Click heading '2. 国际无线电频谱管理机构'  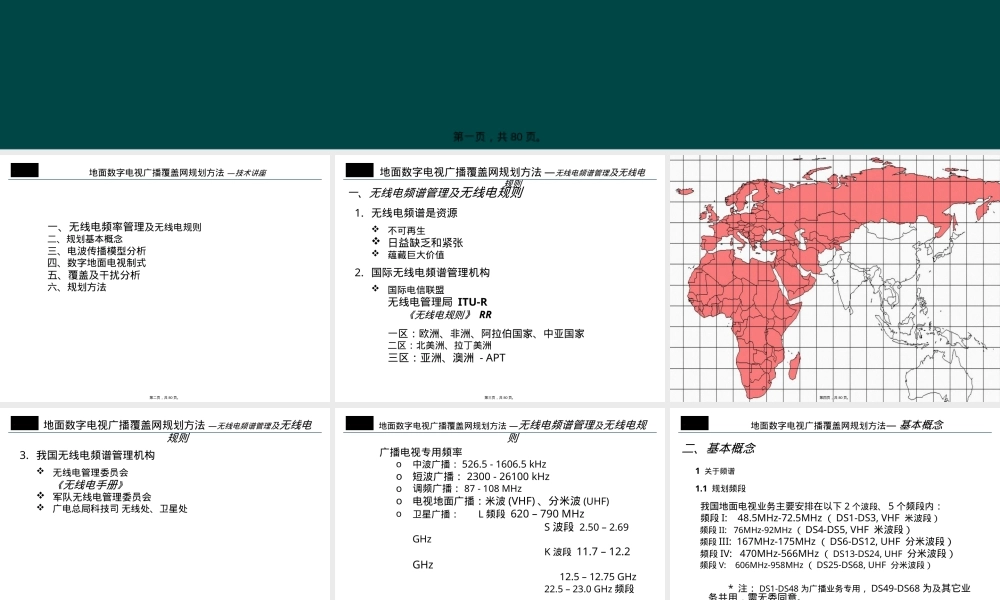click(422, 273)
